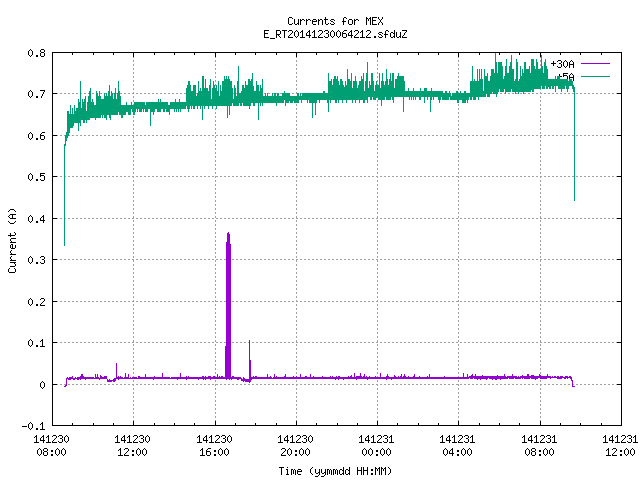This screenshot has height=480, width=640.
Task: Click the small purple spike near 17:40
Action: point(250,359)
